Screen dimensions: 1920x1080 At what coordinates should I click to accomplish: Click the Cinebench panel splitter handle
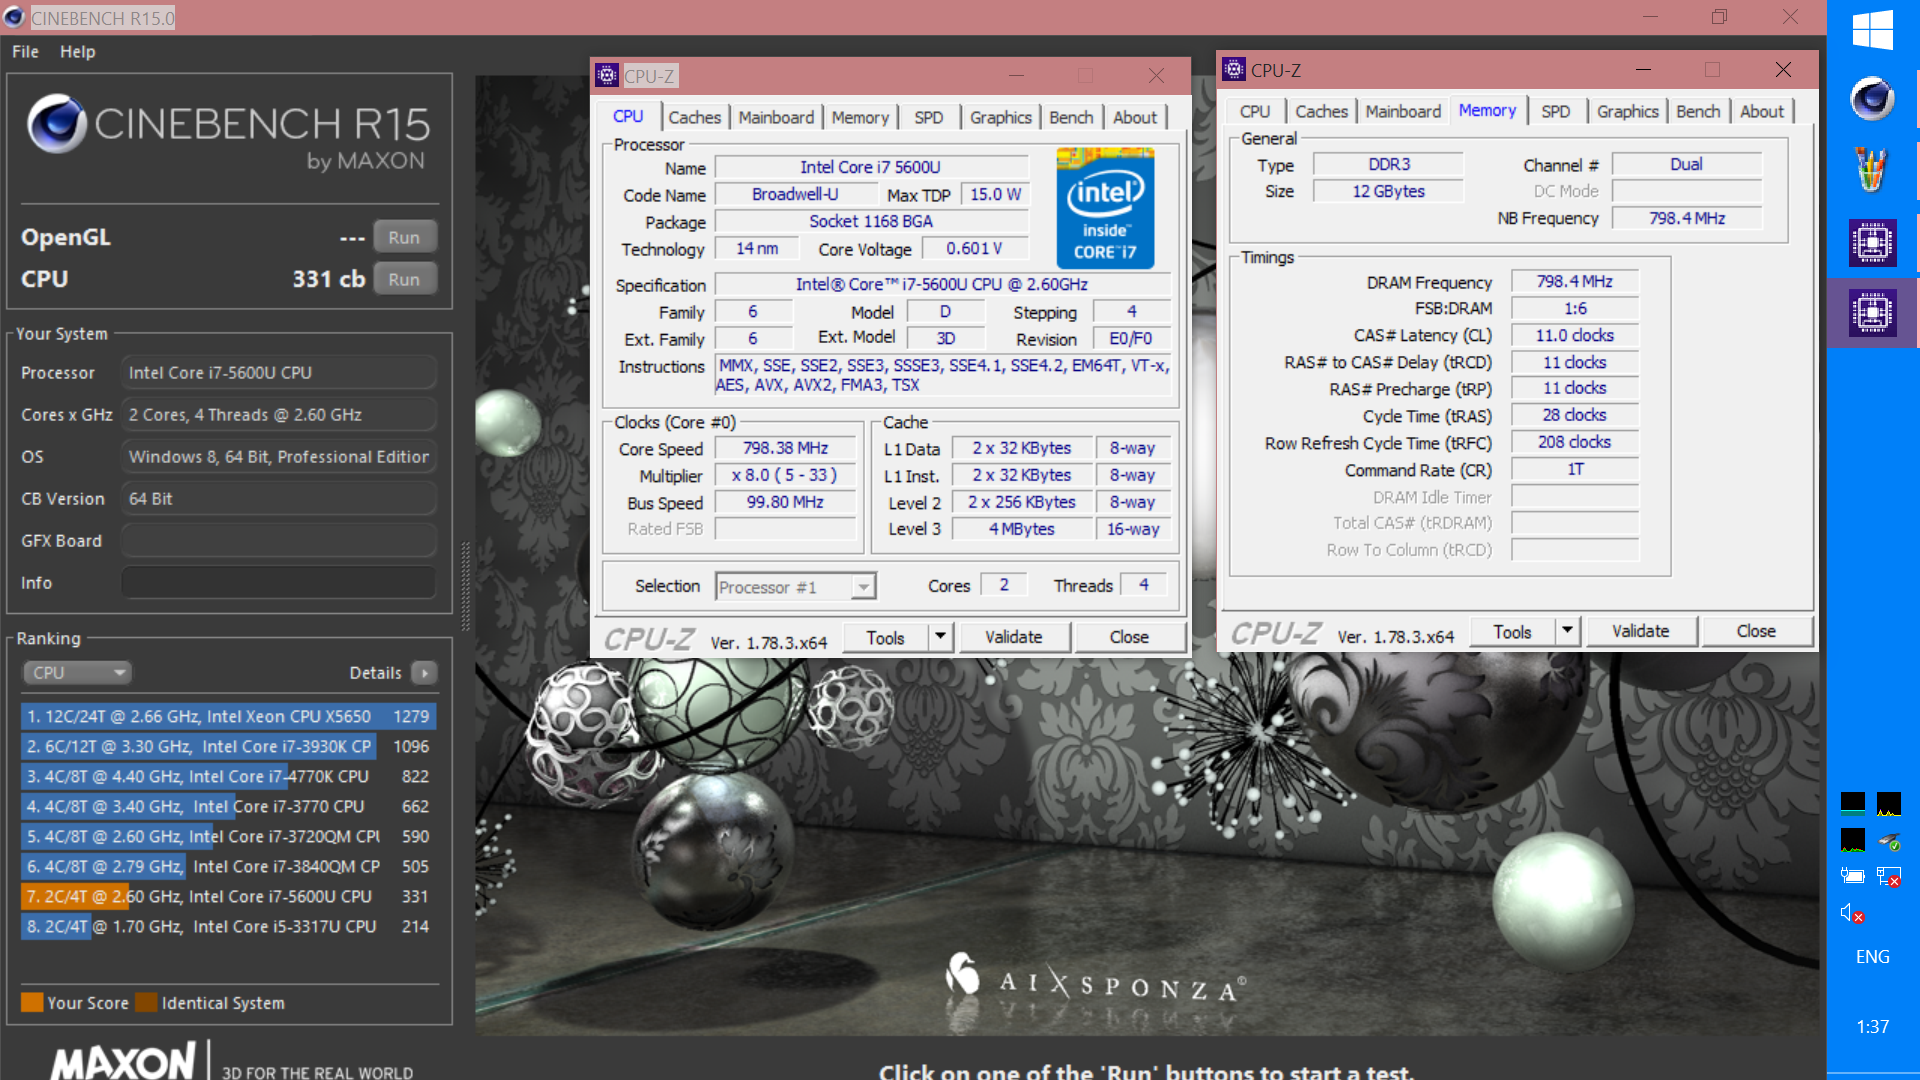[465, 586]
